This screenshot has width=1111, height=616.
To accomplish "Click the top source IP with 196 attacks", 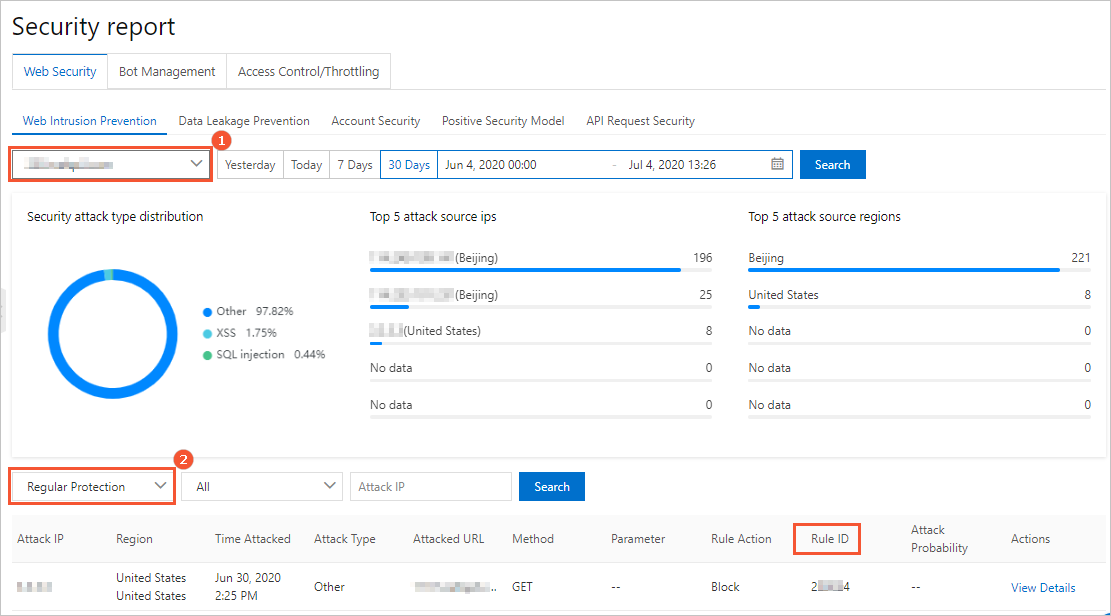I will tap(434, 258).
